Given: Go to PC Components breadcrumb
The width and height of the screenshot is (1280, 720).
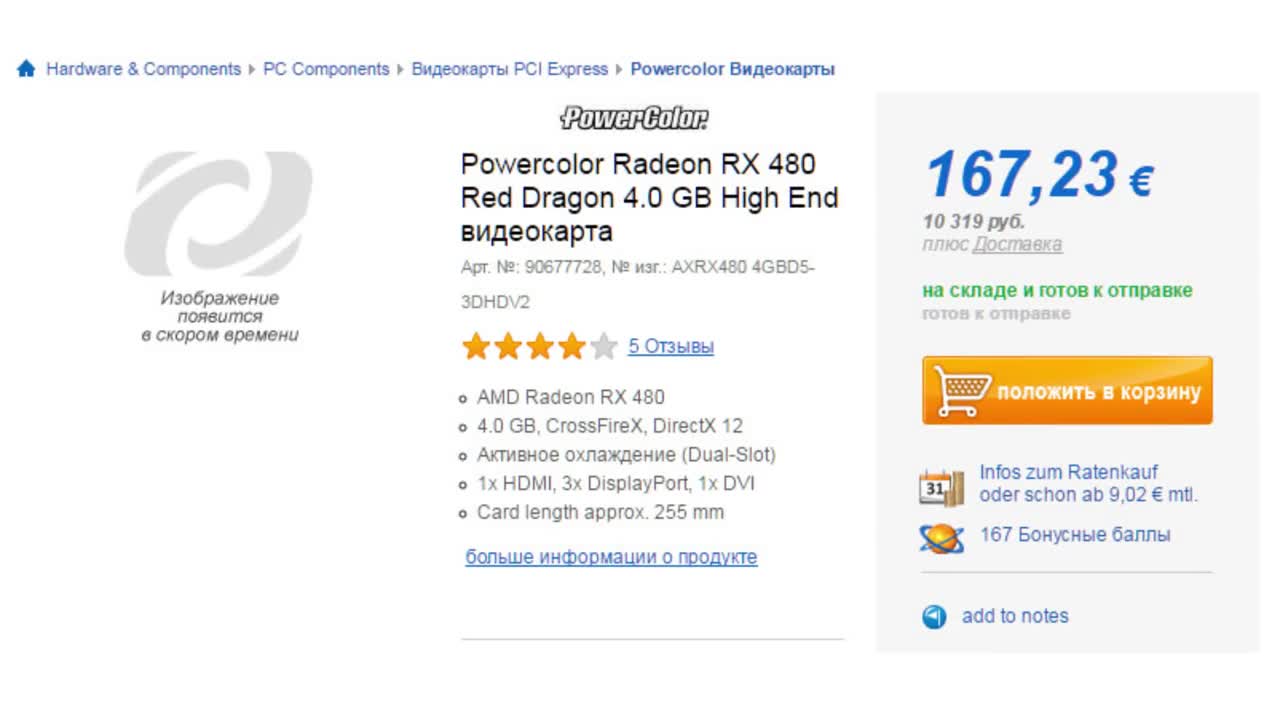Looking at the screenshot, I should (326, 69).
